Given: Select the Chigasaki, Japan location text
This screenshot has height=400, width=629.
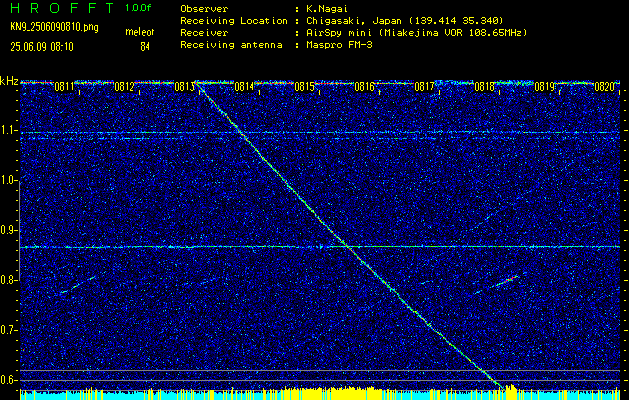Looking at the screenshot, I should click(405, 21).
